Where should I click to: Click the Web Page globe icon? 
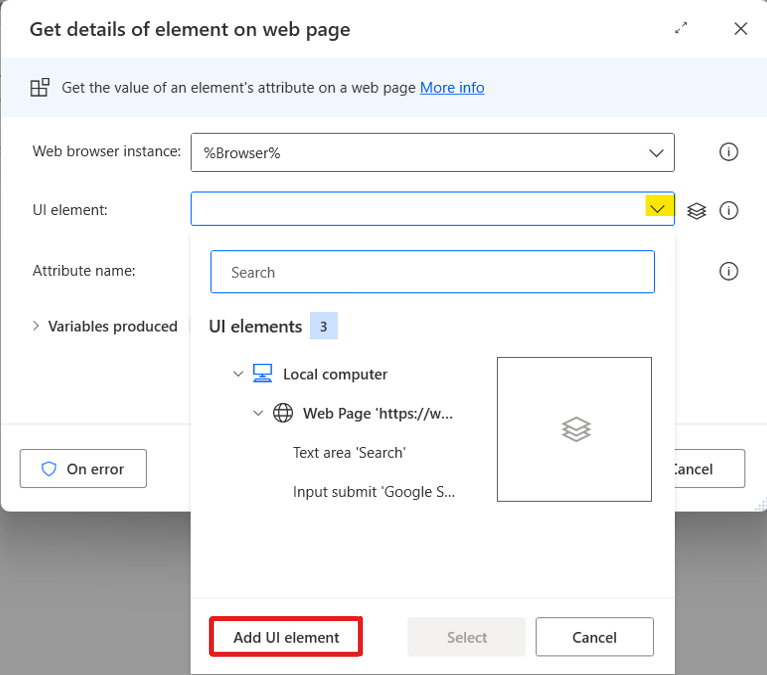283,413
